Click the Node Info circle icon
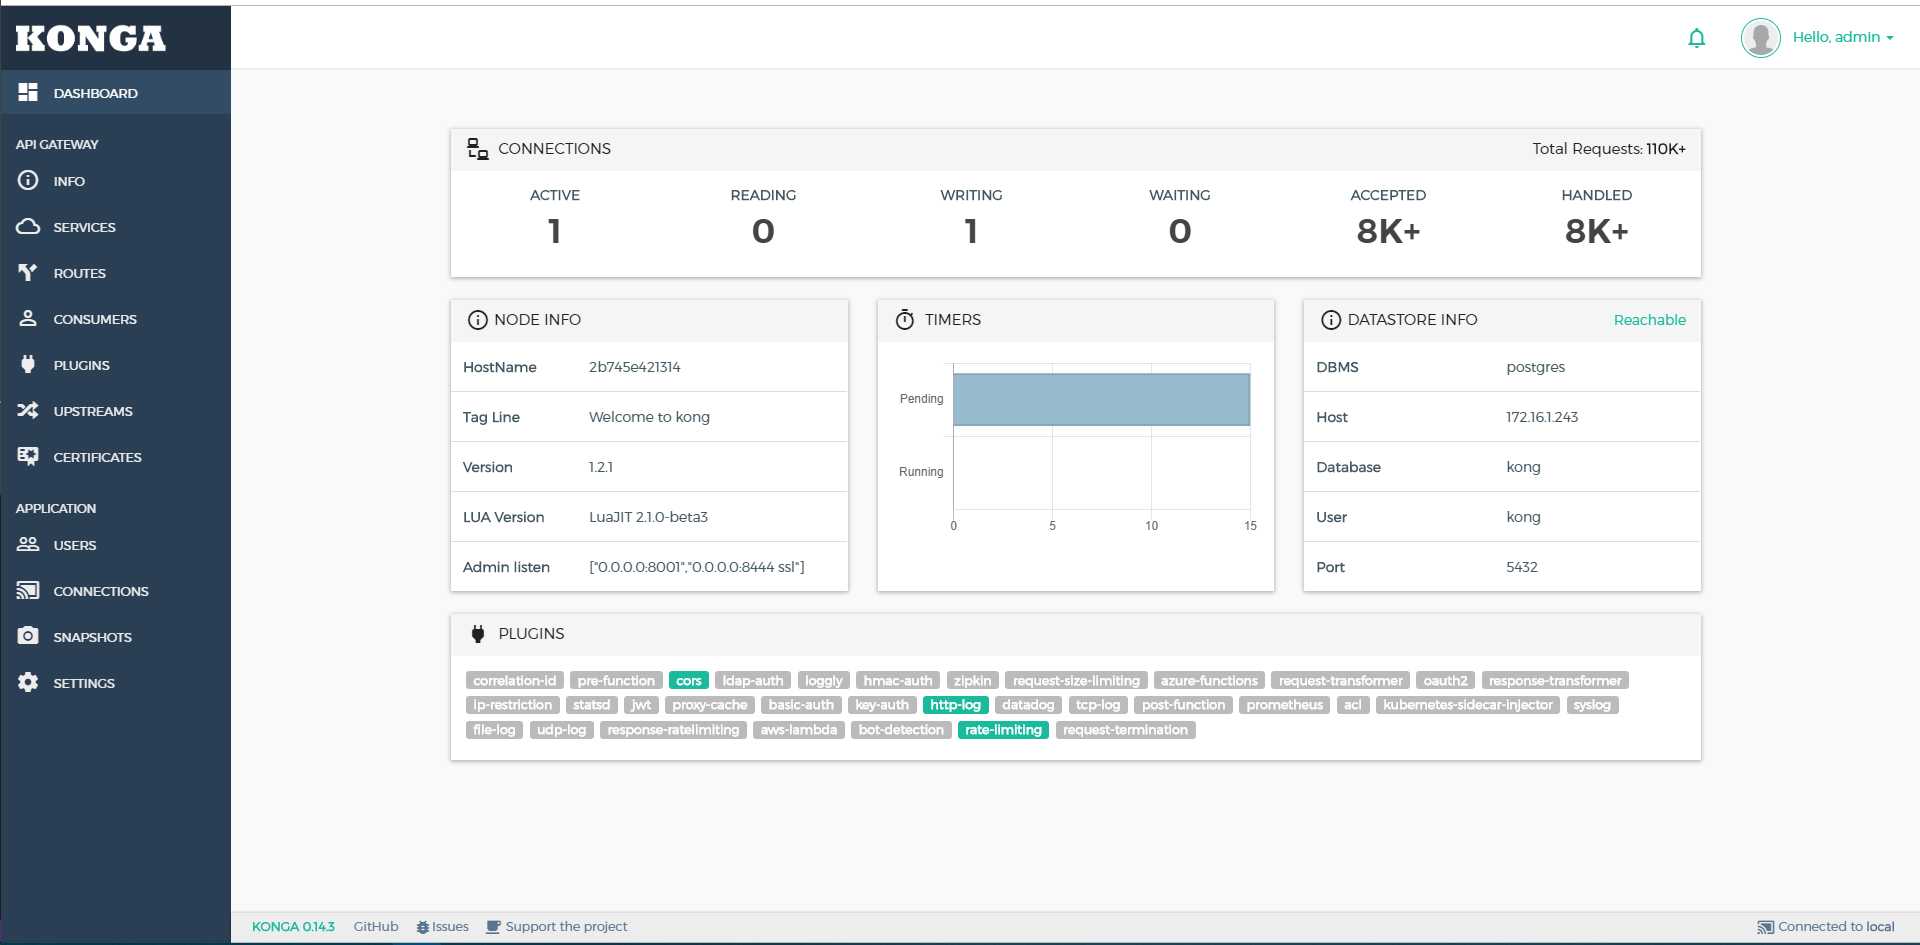Image resolution: width=1920 pixels, height=945 pixels. pyautogui.click(x=477, y=320)
